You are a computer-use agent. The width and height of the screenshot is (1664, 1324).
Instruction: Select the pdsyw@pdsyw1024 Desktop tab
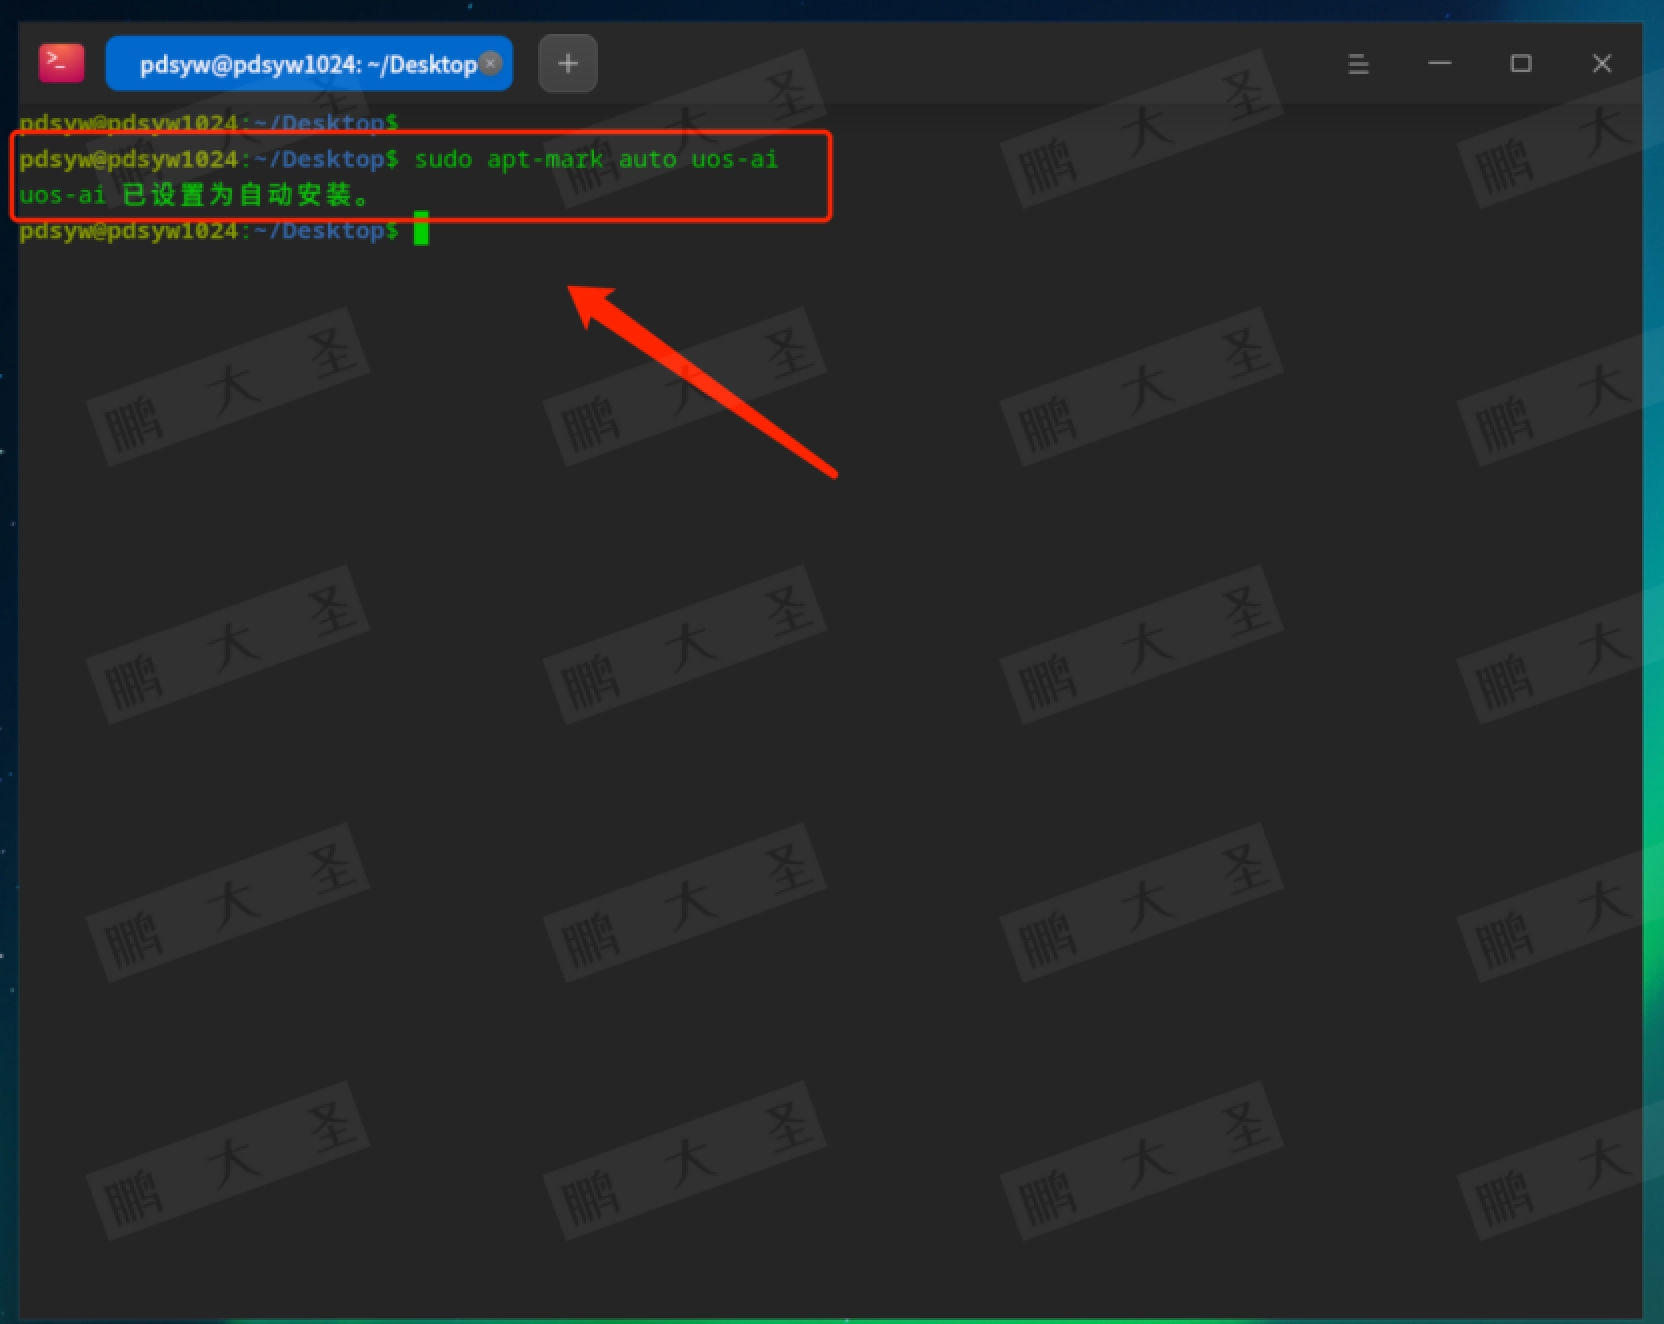[300, 63]
